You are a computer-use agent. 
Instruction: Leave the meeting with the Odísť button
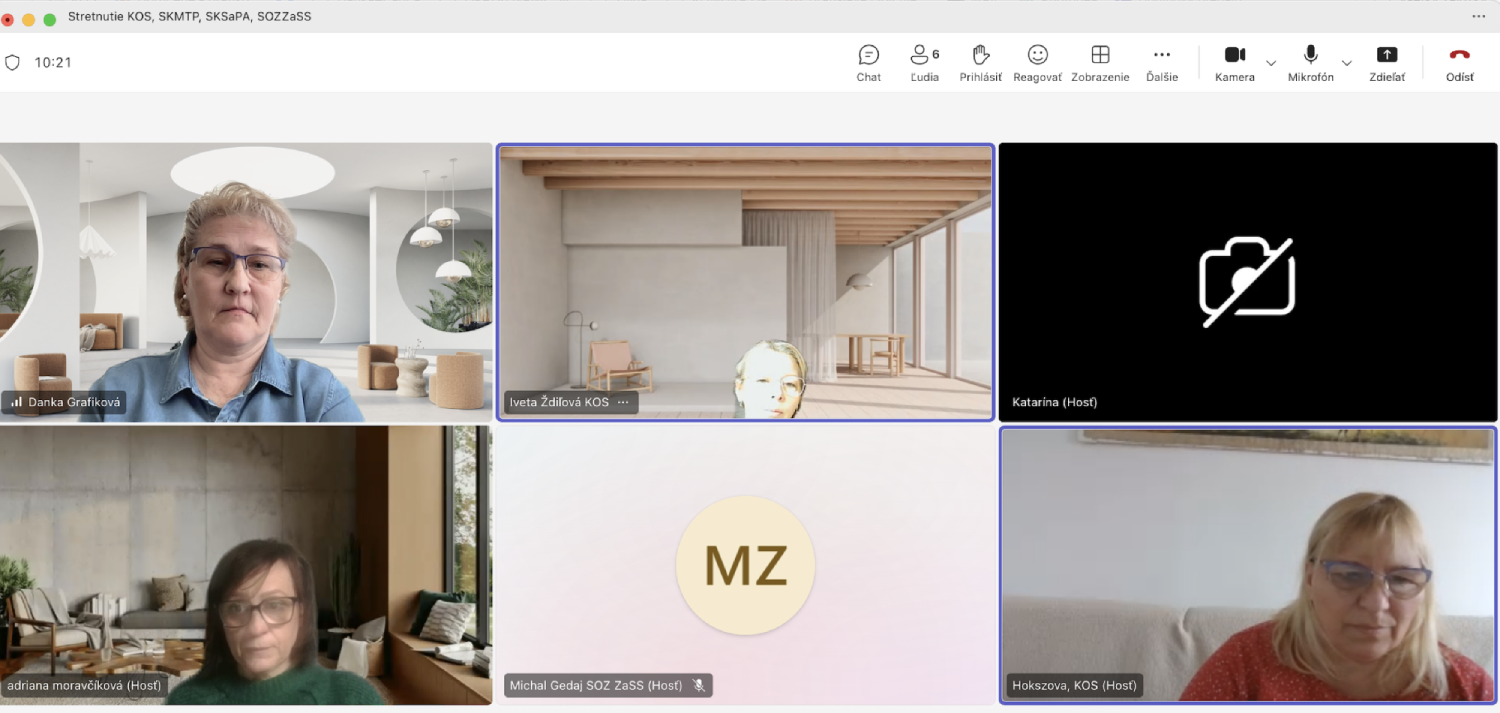[x=1459, y=62]
